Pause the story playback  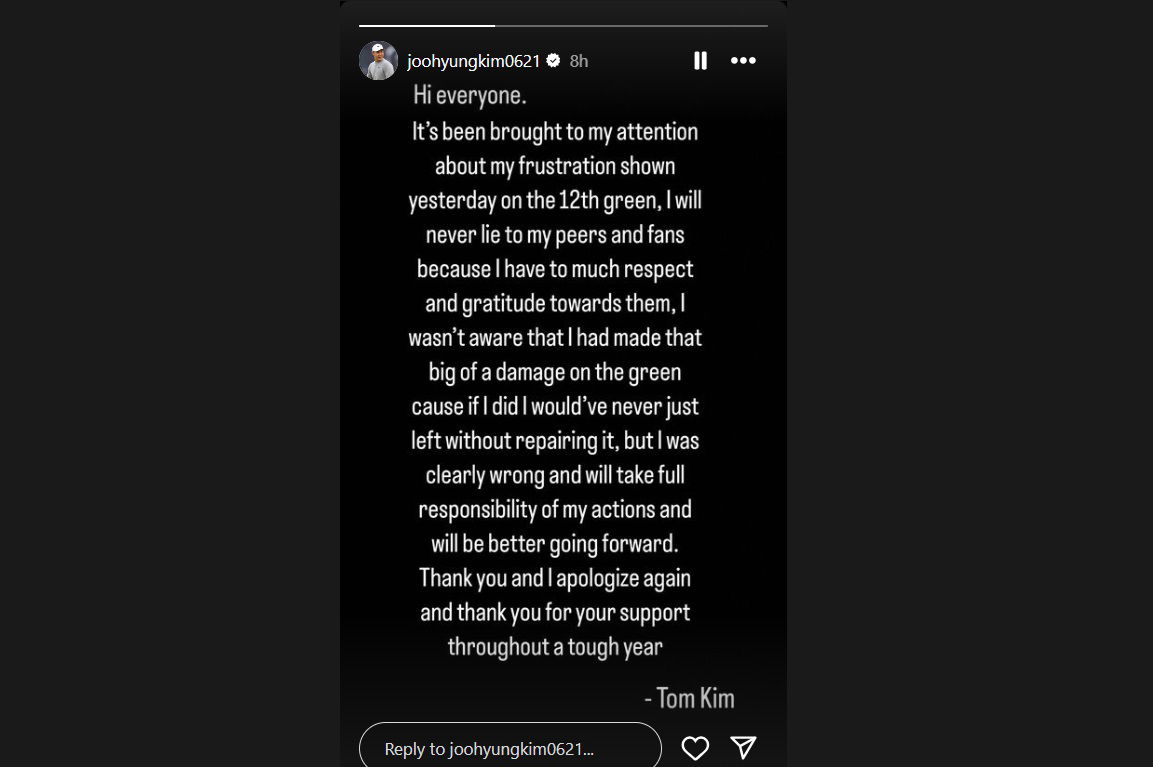pos(700,61)
